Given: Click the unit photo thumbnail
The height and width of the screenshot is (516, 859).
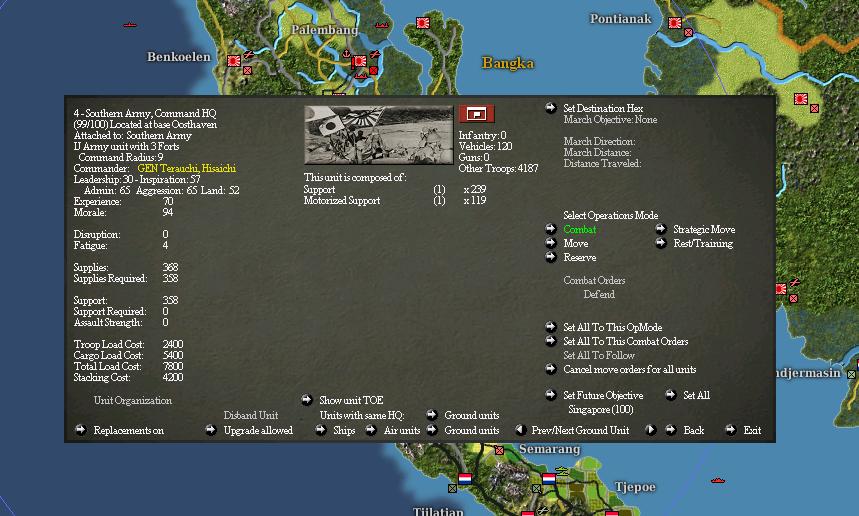Looking at the screenshot, I should click(379, 135).
